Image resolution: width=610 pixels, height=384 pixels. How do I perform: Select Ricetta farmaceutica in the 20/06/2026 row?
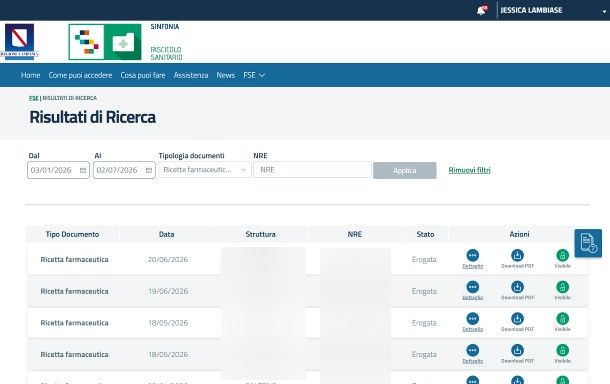74,260
